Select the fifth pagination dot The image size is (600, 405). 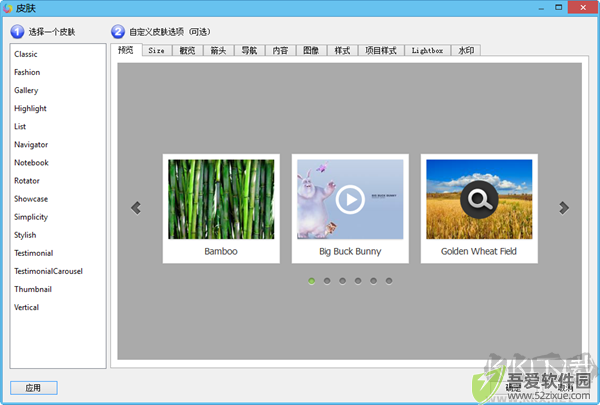point(373,281)
